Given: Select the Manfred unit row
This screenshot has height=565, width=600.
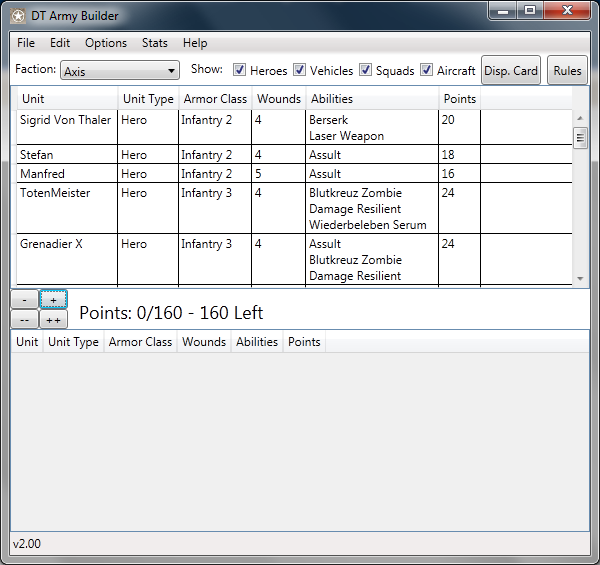Looking at the screenshot, I should (294, 173).
